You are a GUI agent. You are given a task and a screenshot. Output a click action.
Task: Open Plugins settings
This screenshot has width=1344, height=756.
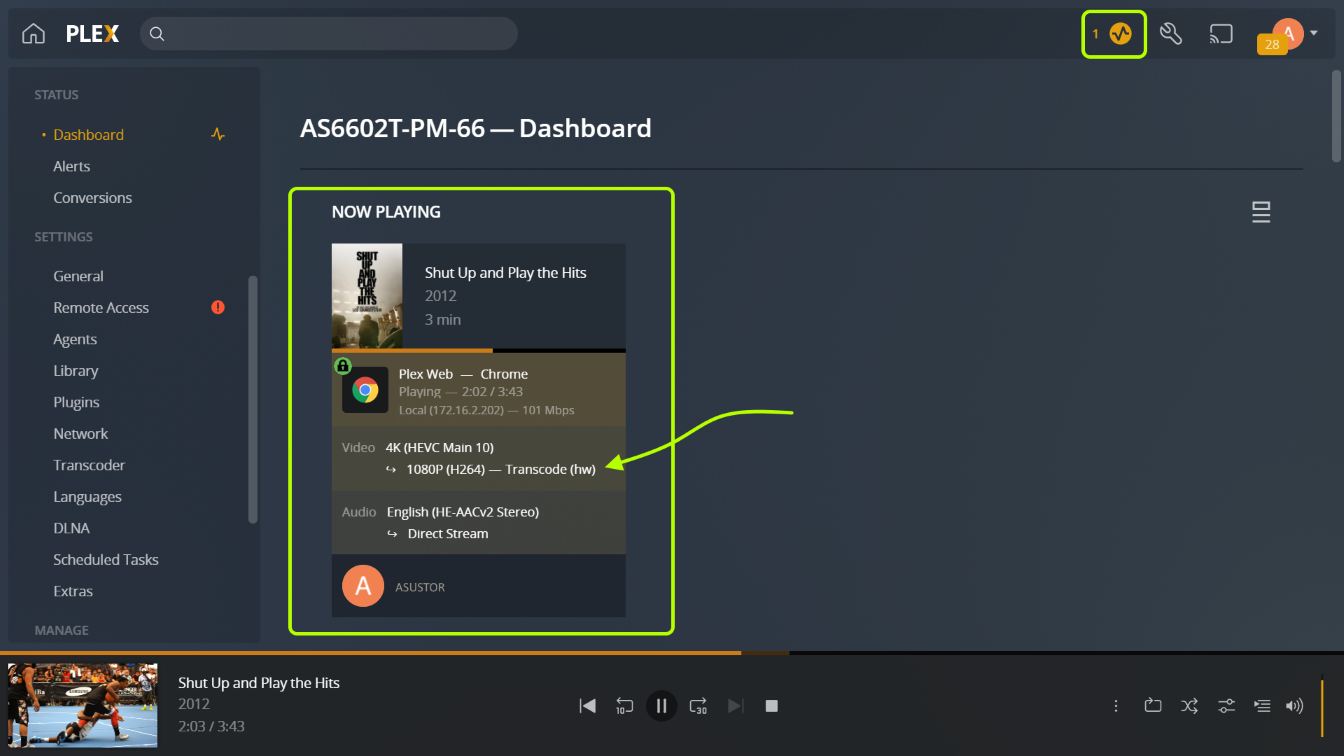(76, 402)
